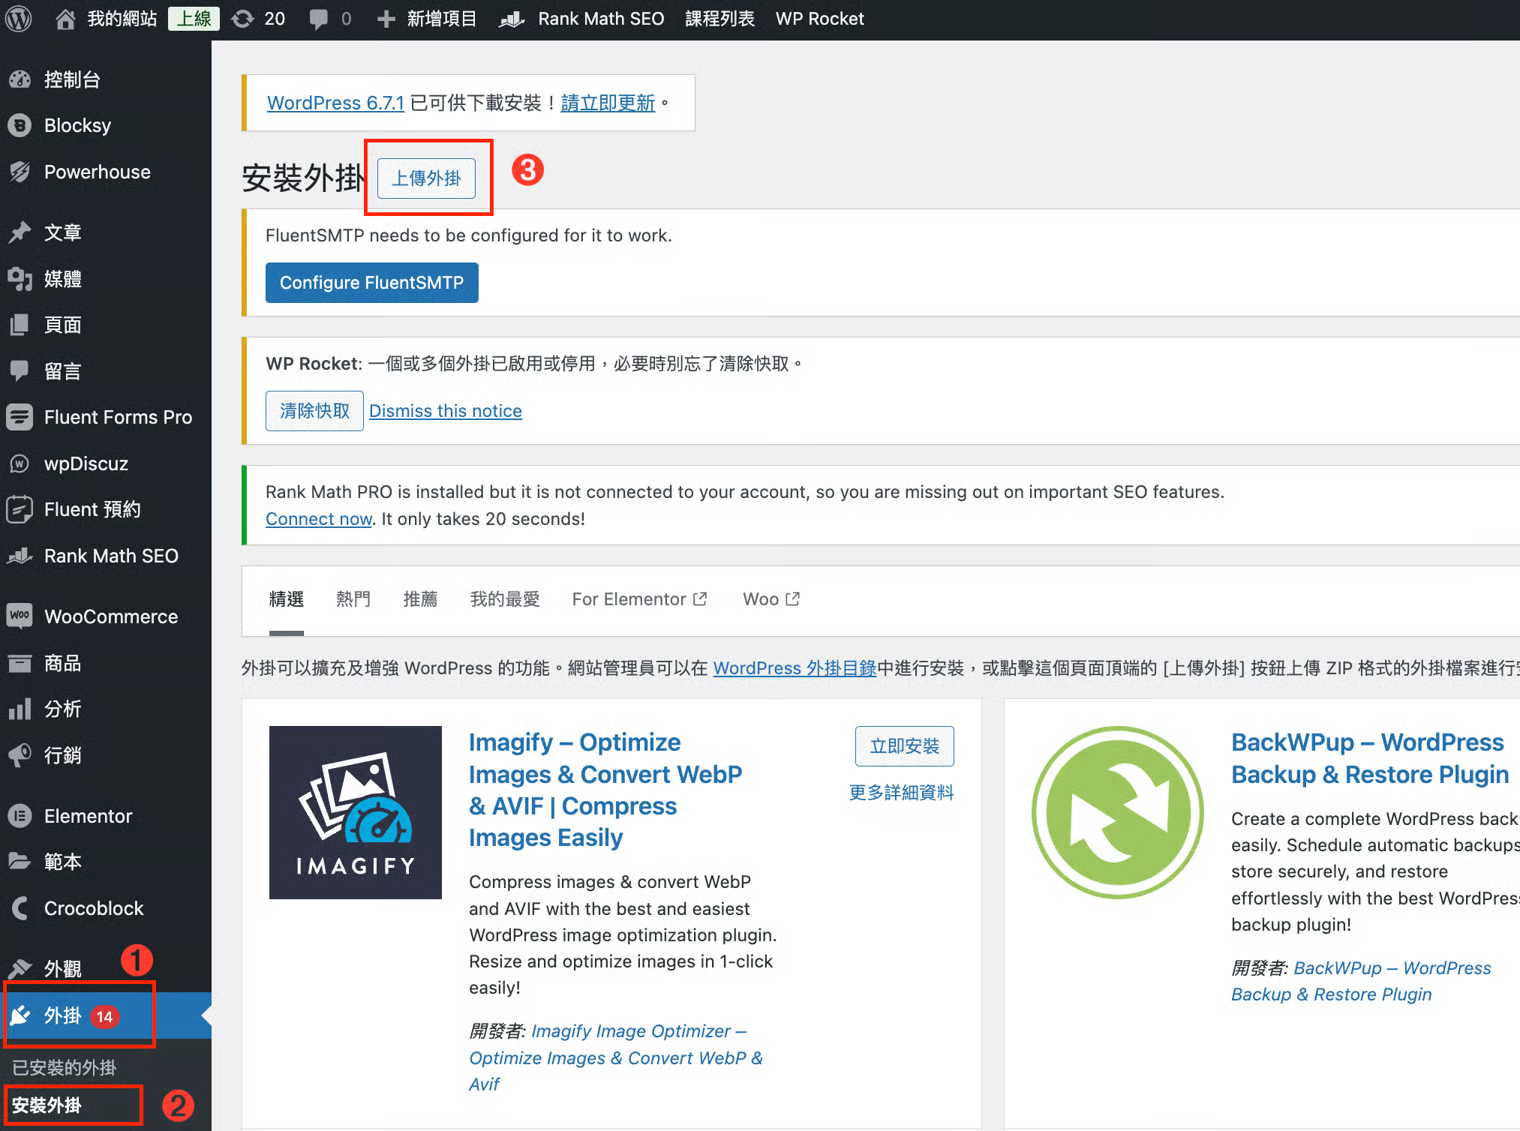Open the Woo external tab
1520x1131 pixels.
(x=771, y=599)
